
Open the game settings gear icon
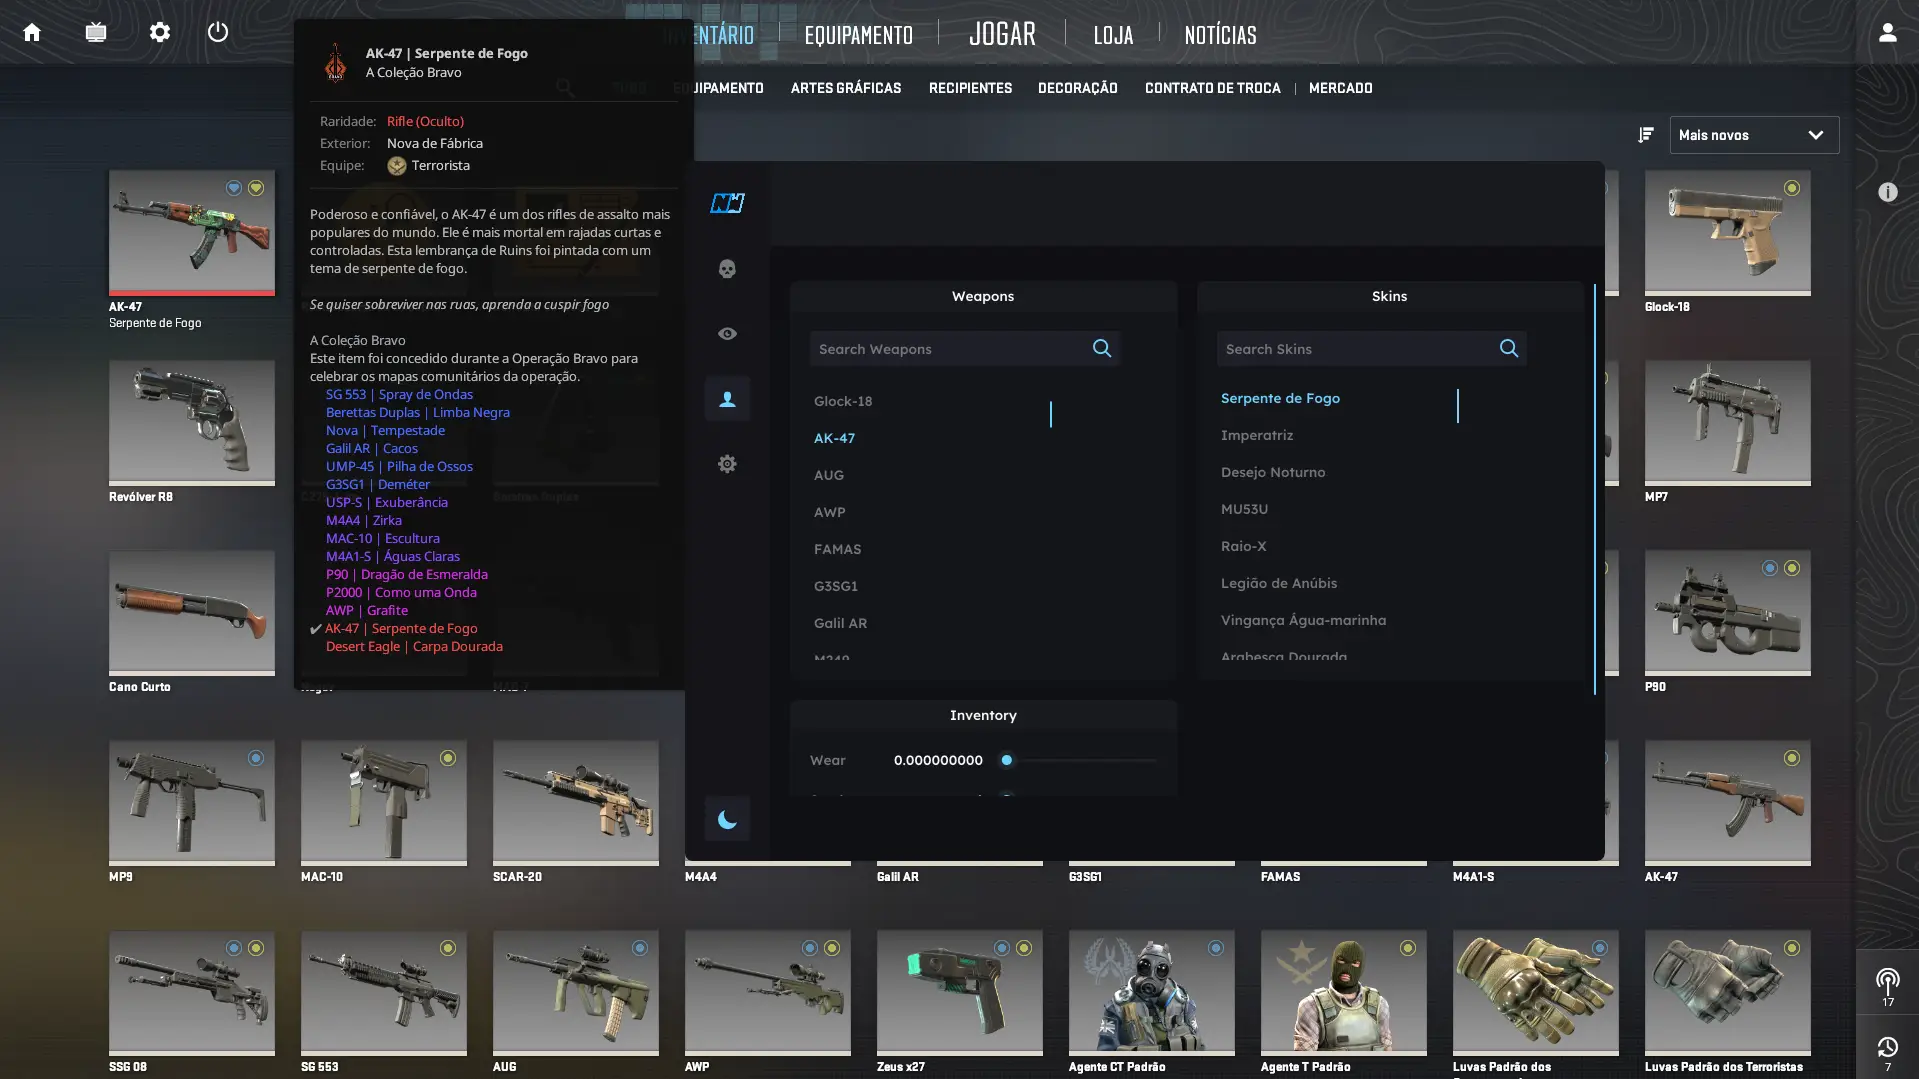[160, 32]
